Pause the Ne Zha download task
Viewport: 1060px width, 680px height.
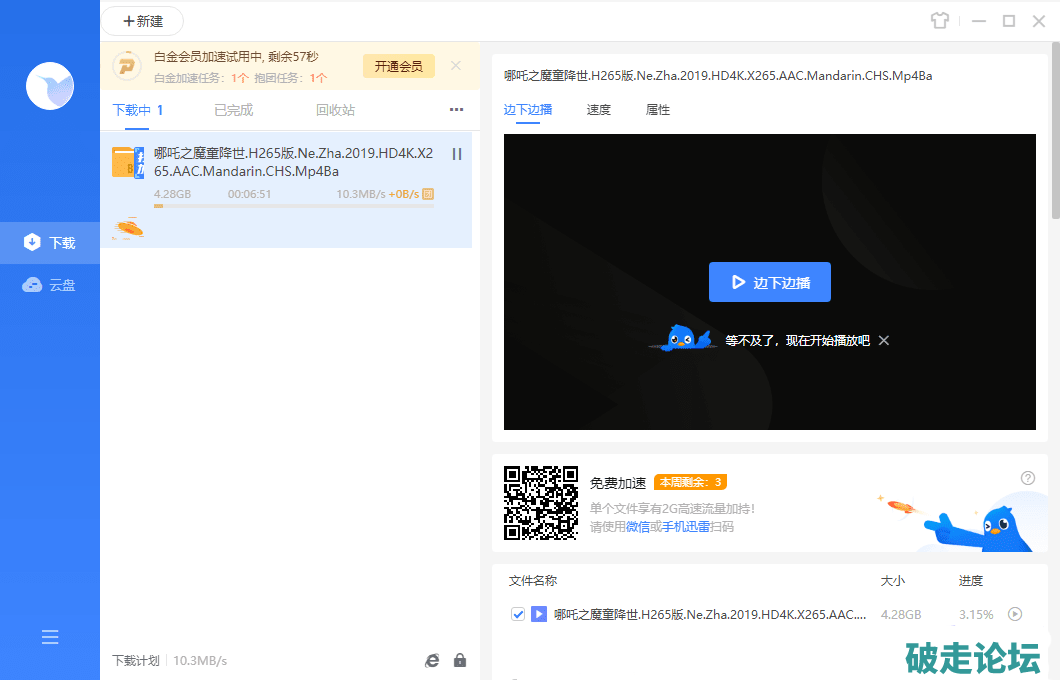457,154
